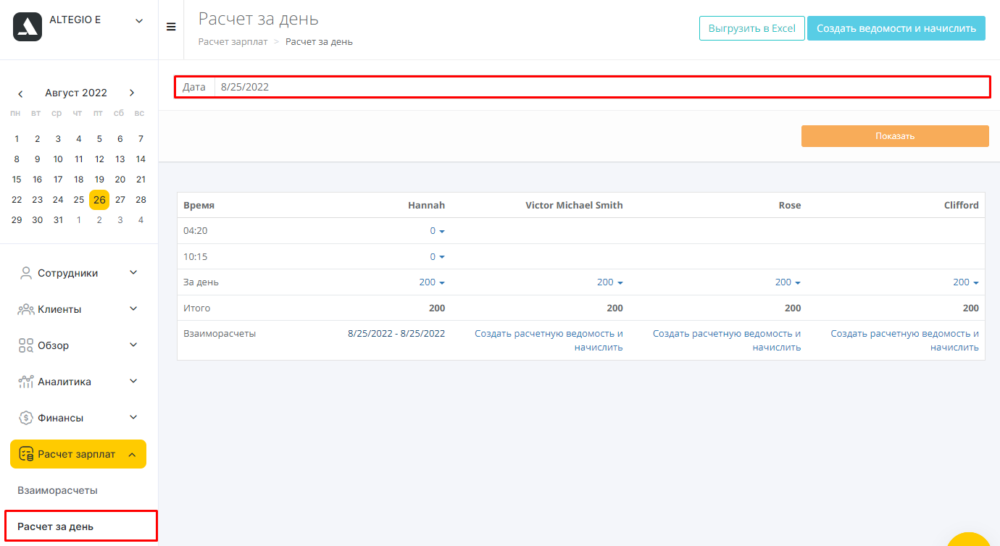Click Расчет за день breadcrumb text
This screenshot has height=546, width=1000.
319,41
